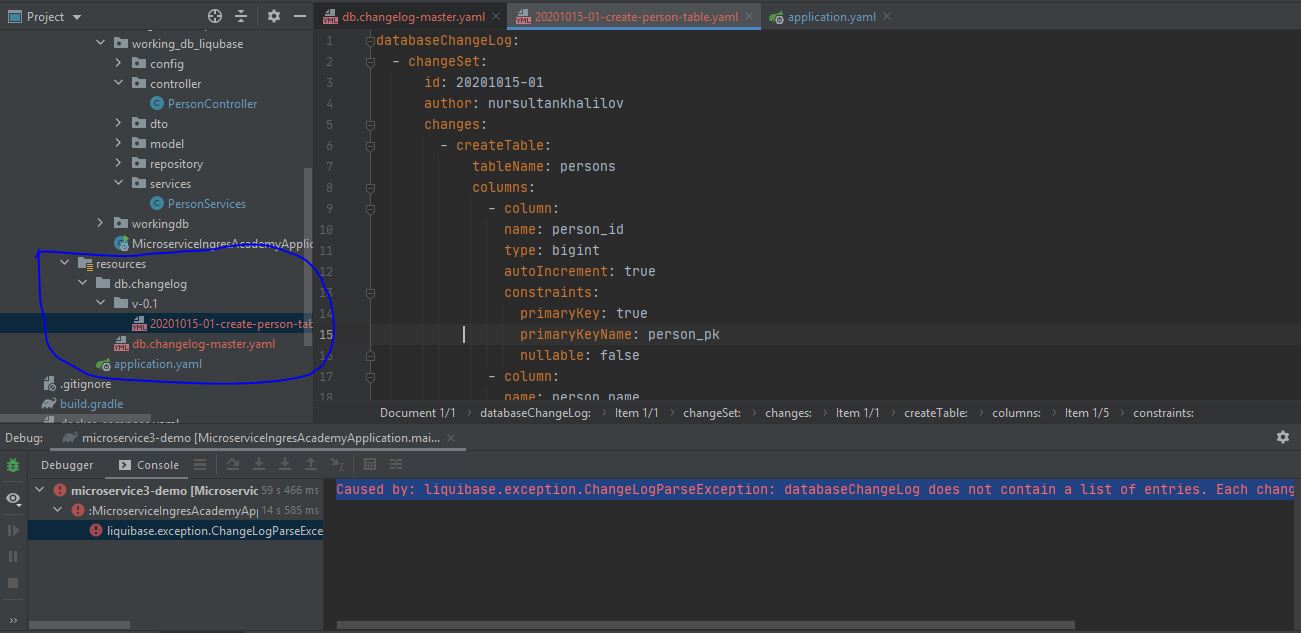The height and width of the screenshot is (633, 1301).
Task: Open Project panel settings gear
Action: [274, 16]
